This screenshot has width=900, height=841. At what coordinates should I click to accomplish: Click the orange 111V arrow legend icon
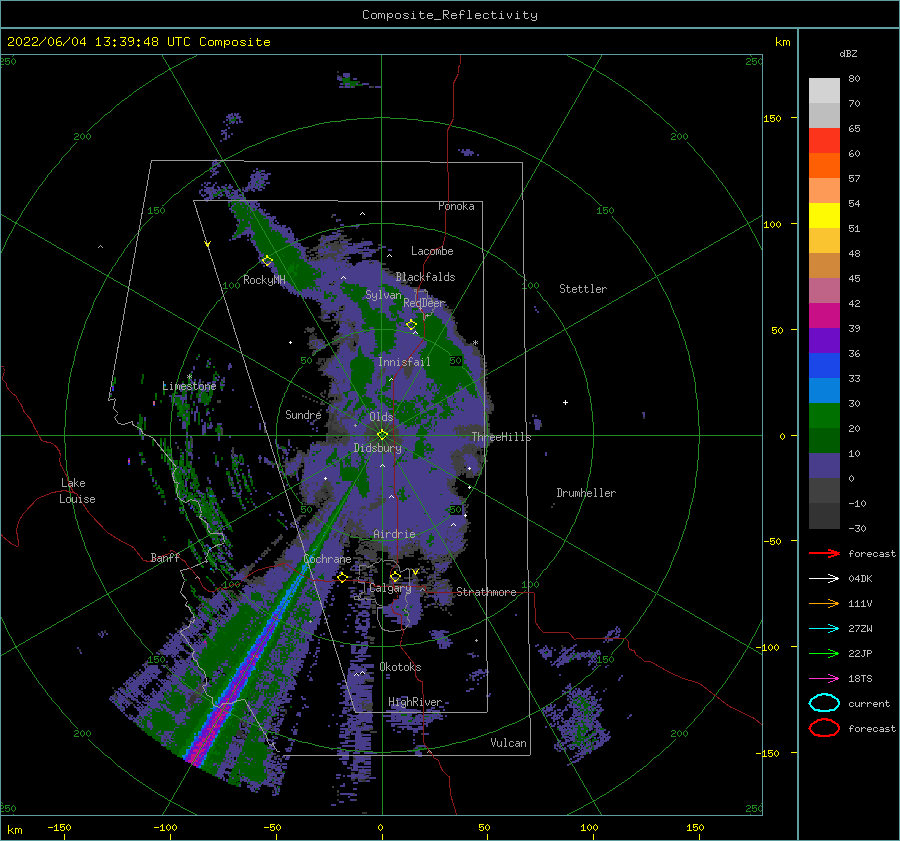pos(824,603)
